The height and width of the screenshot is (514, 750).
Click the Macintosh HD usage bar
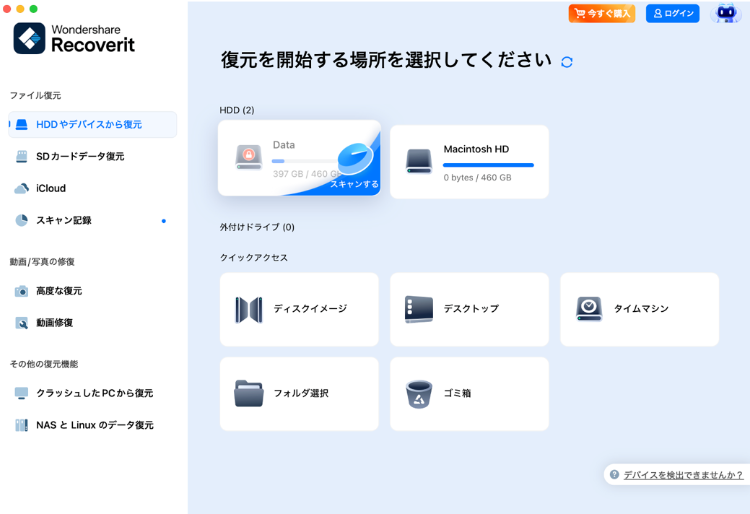click(x=488, y=165)
